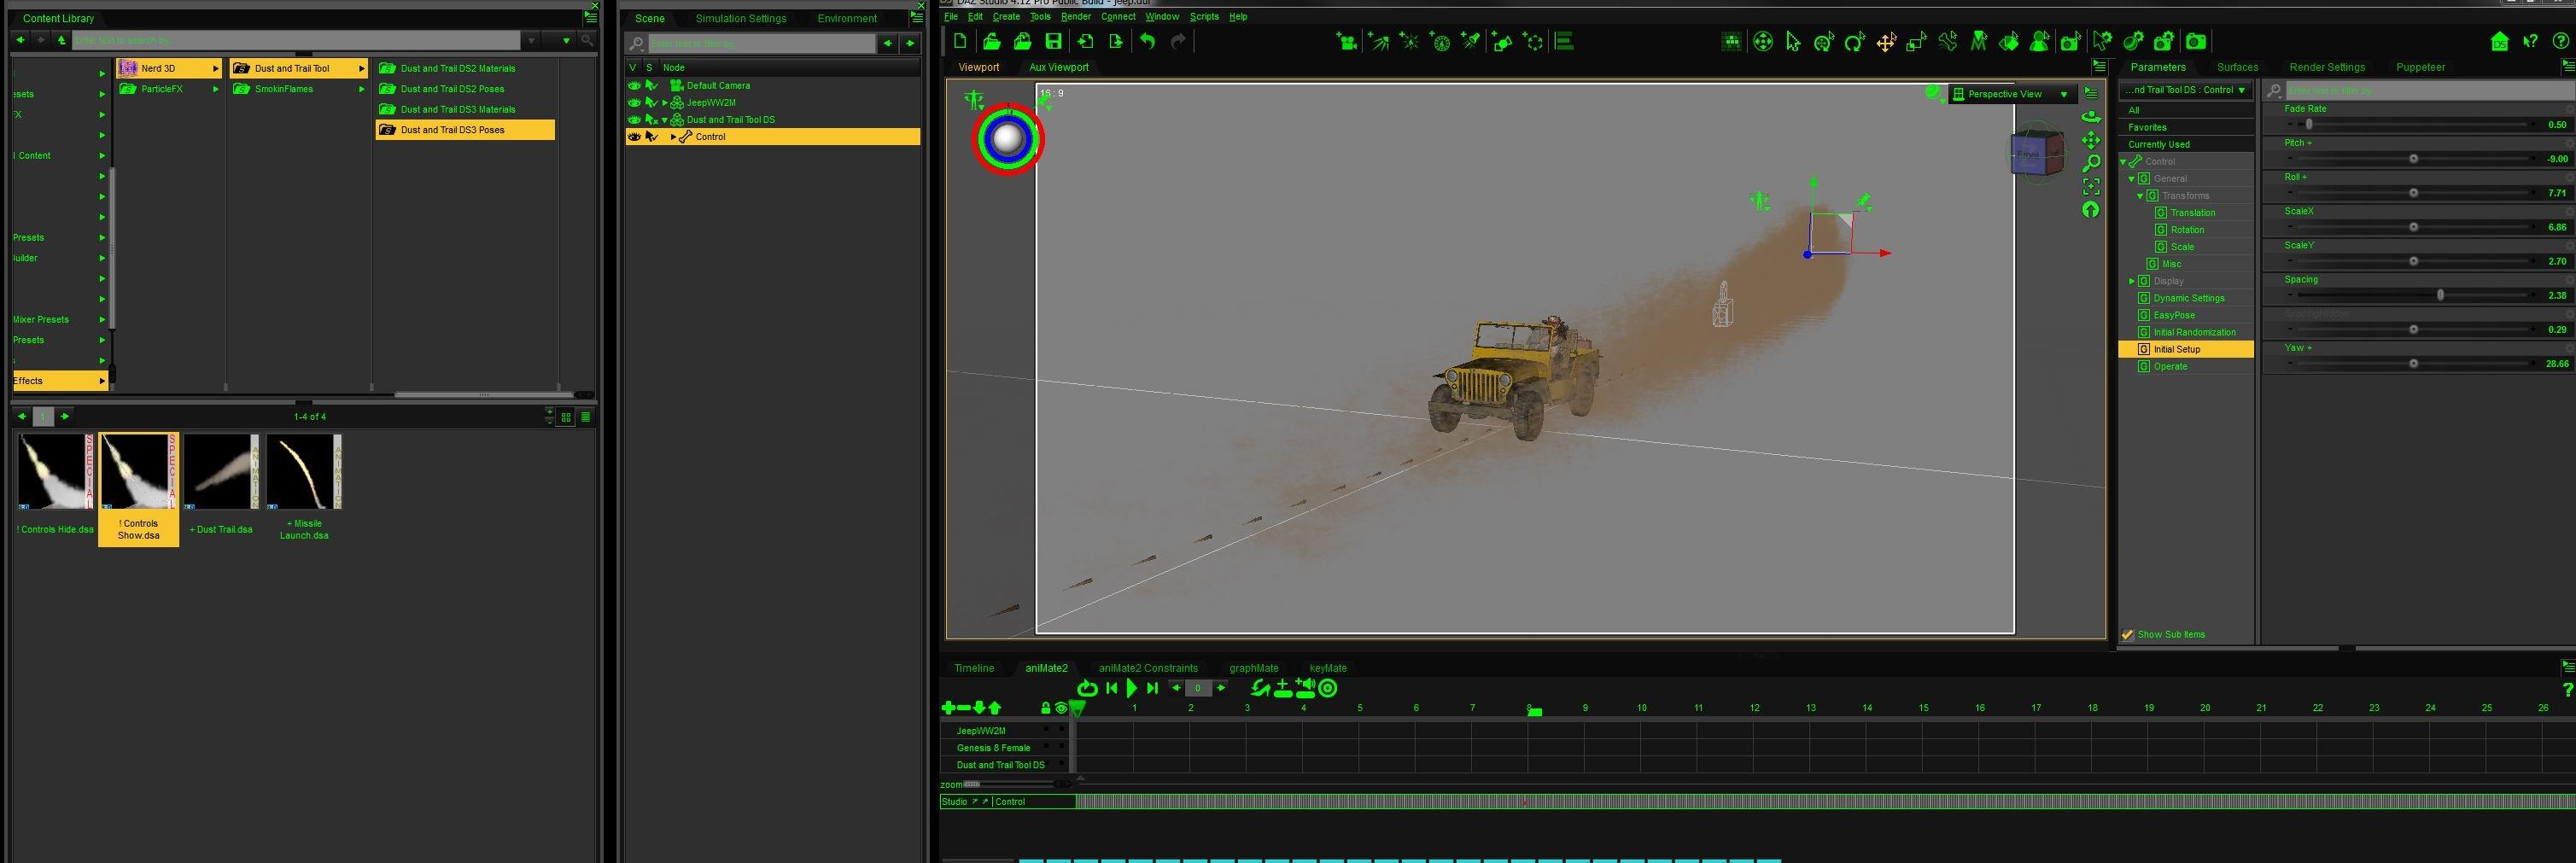Screen dimensions: 2576x863
Task: Expand the Control node in Scene
Action: [x=674, y=137]
